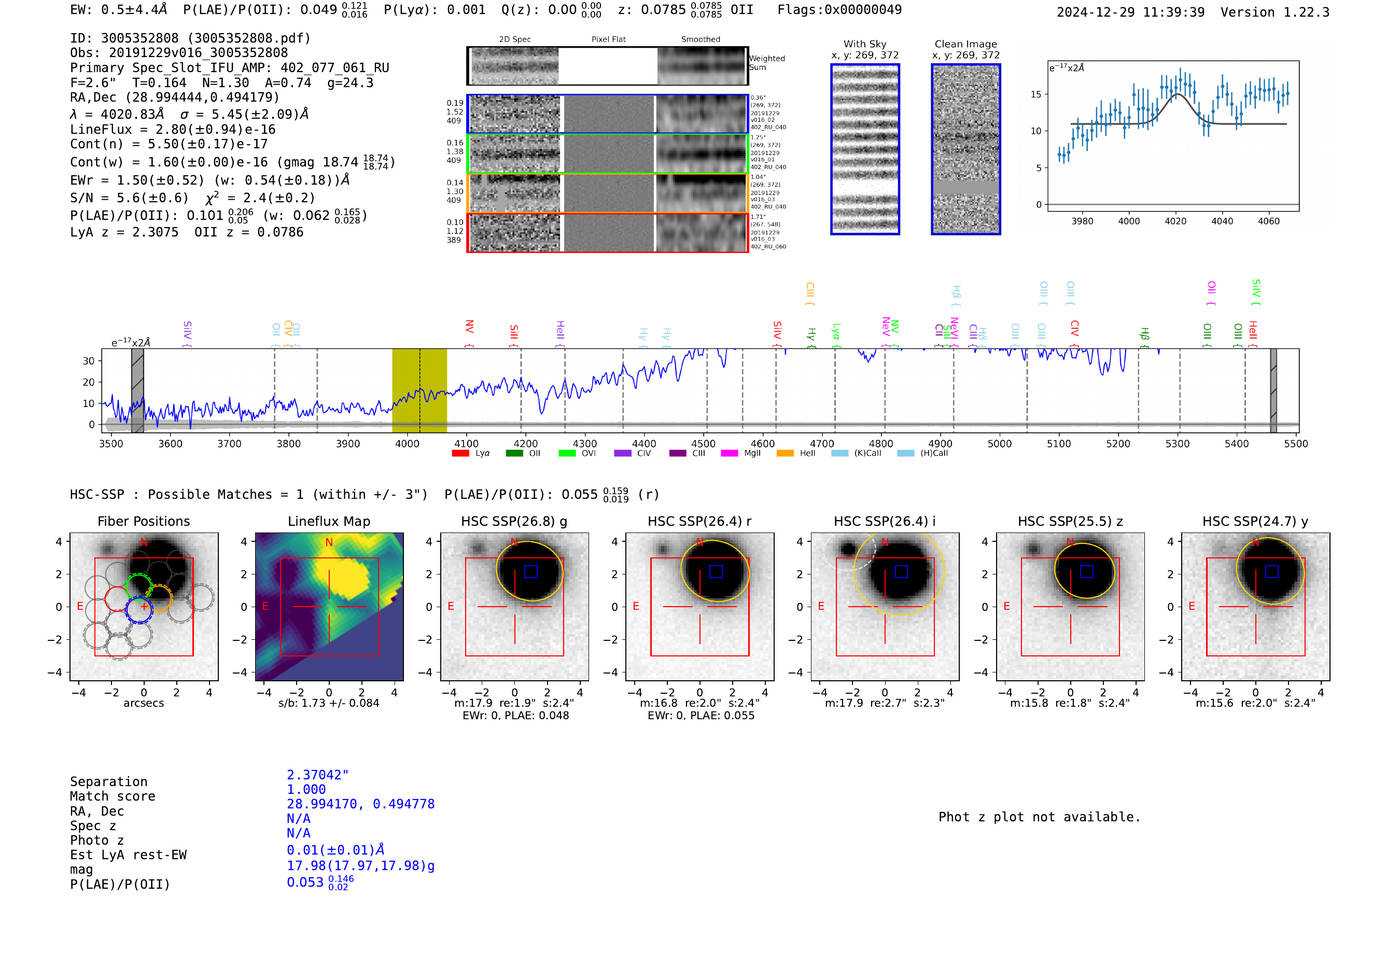The image size is (1400, 953).
Task: Click the Gaussian emission line fit plot
Action: [x=1172, y=137]
